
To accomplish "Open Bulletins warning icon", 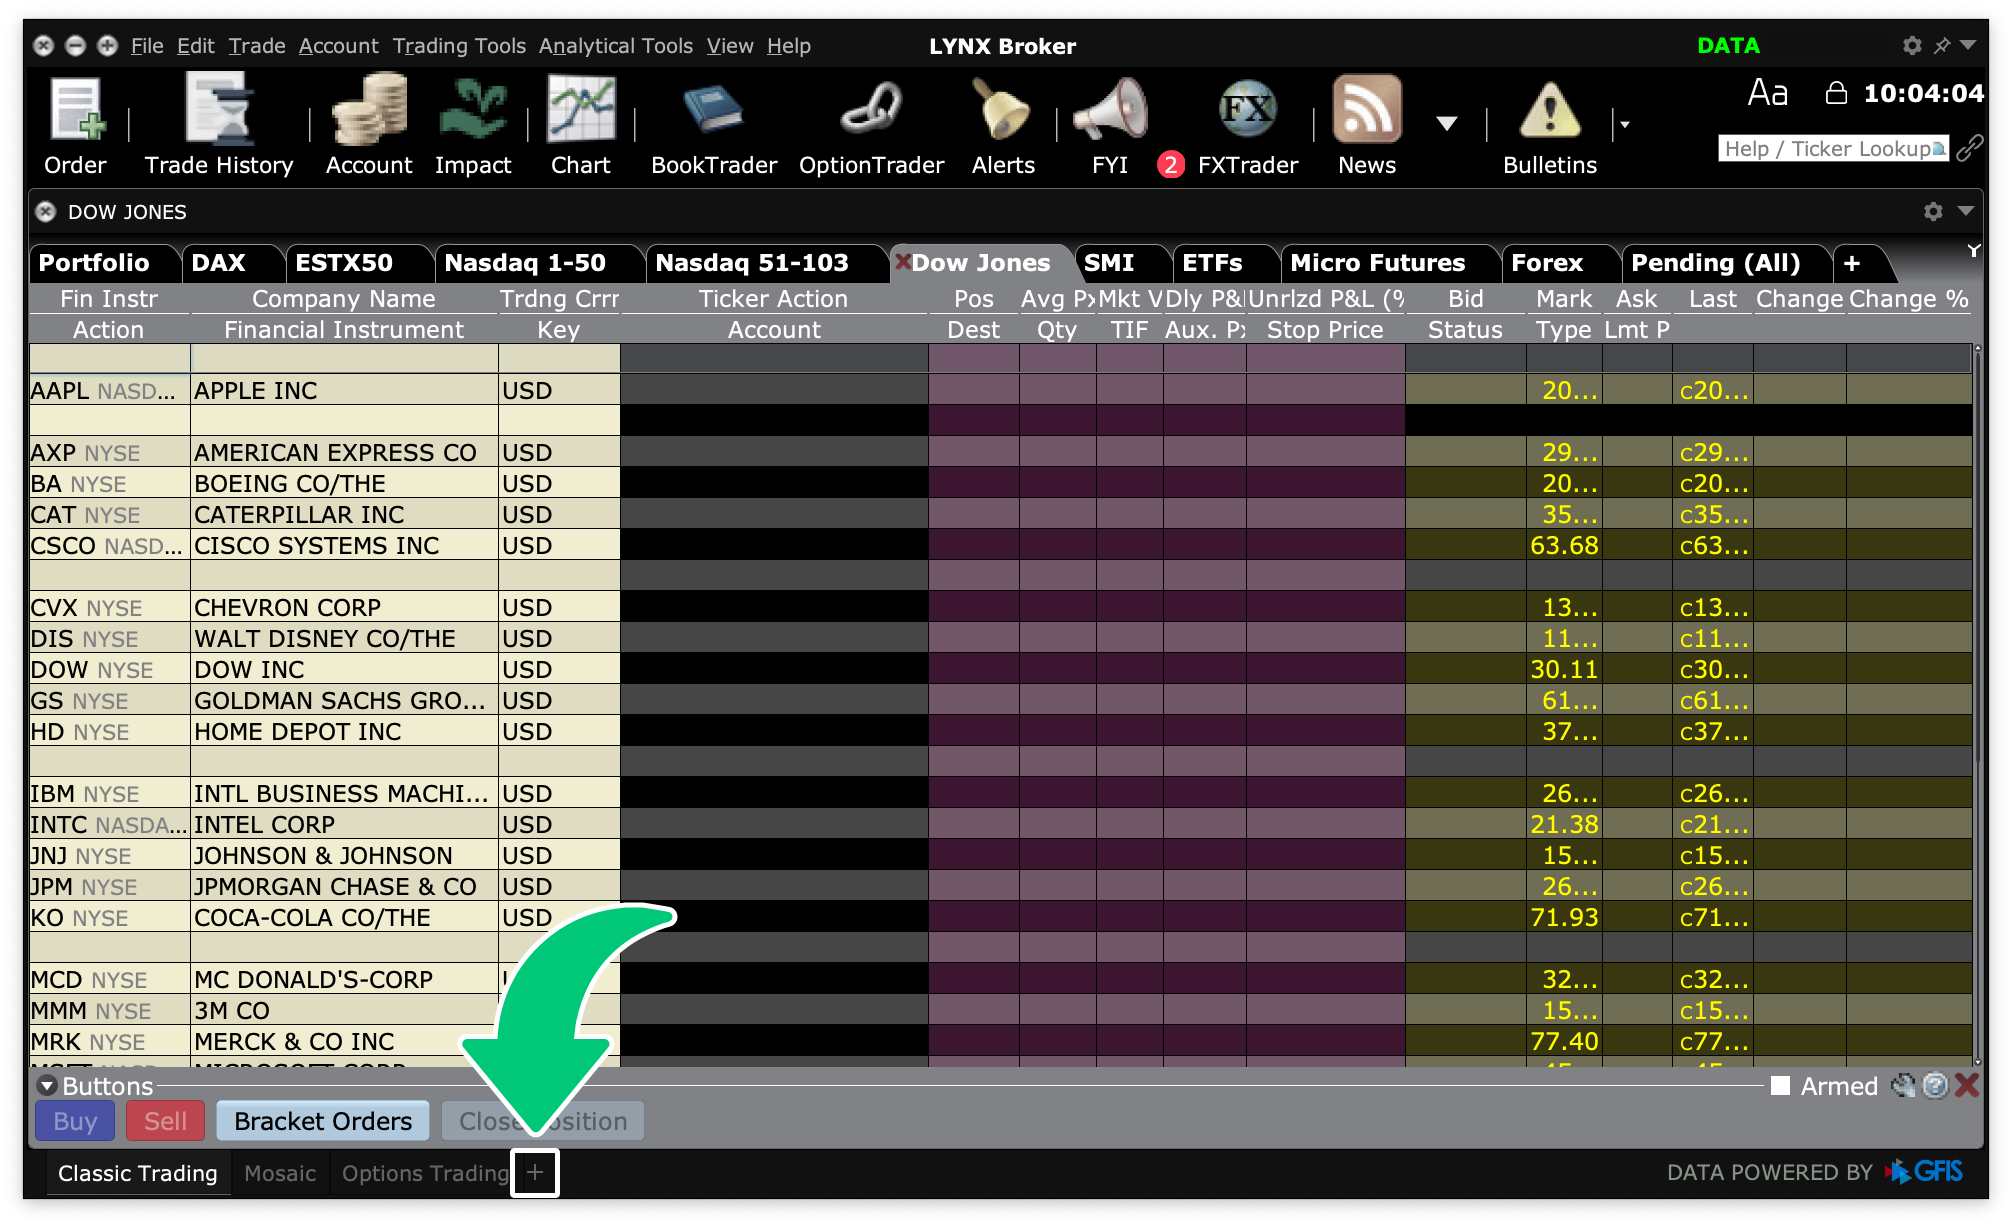I will 1549,111.
